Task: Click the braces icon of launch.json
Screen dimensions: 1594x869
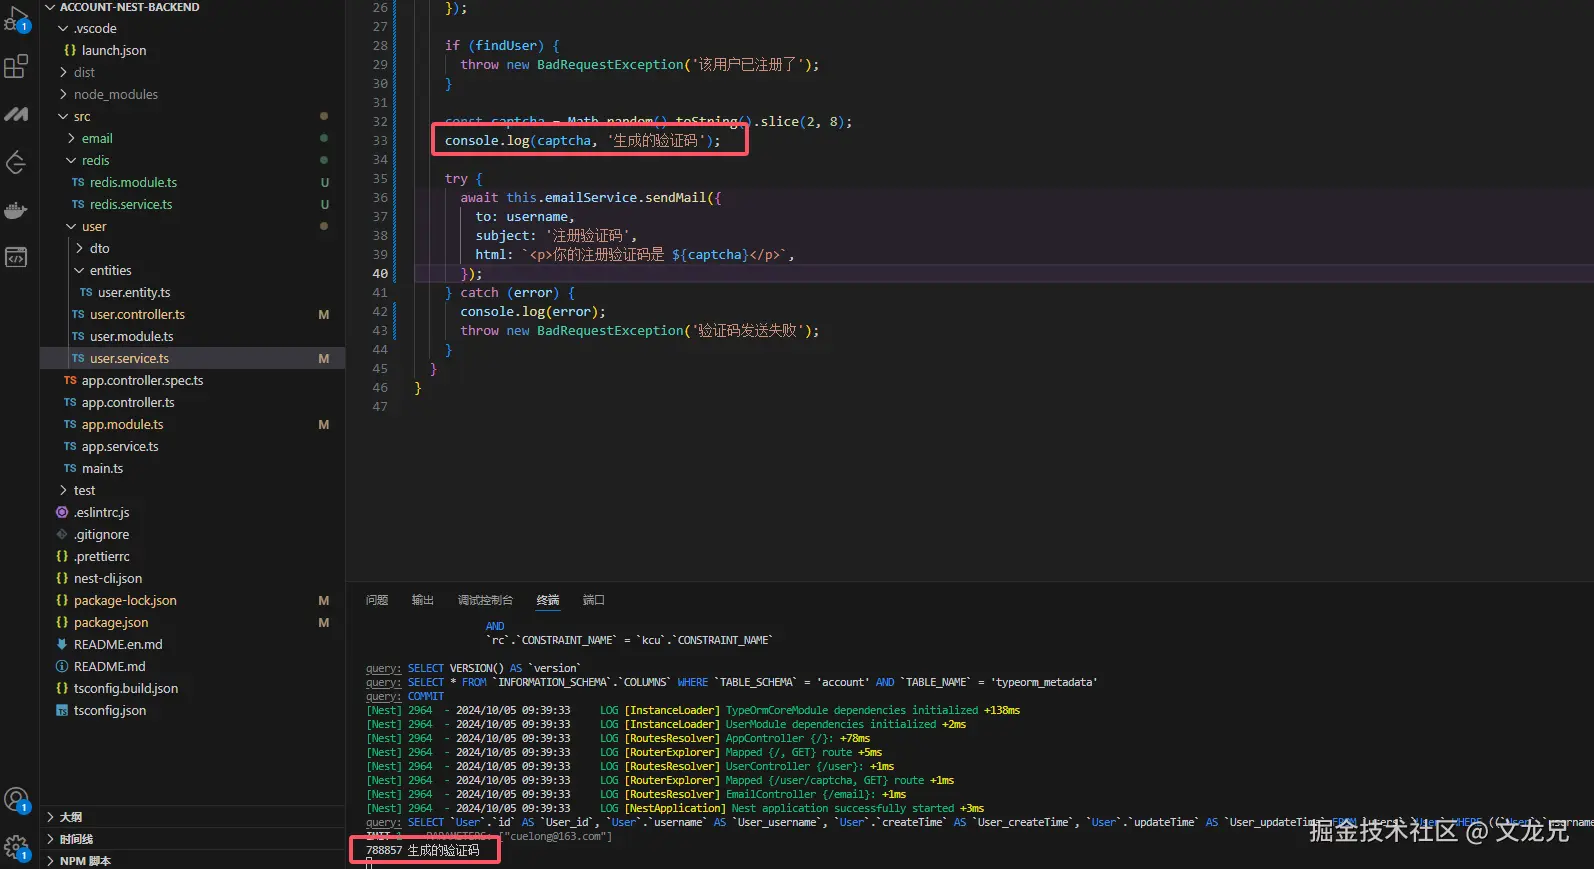Action: pos(69,50)
